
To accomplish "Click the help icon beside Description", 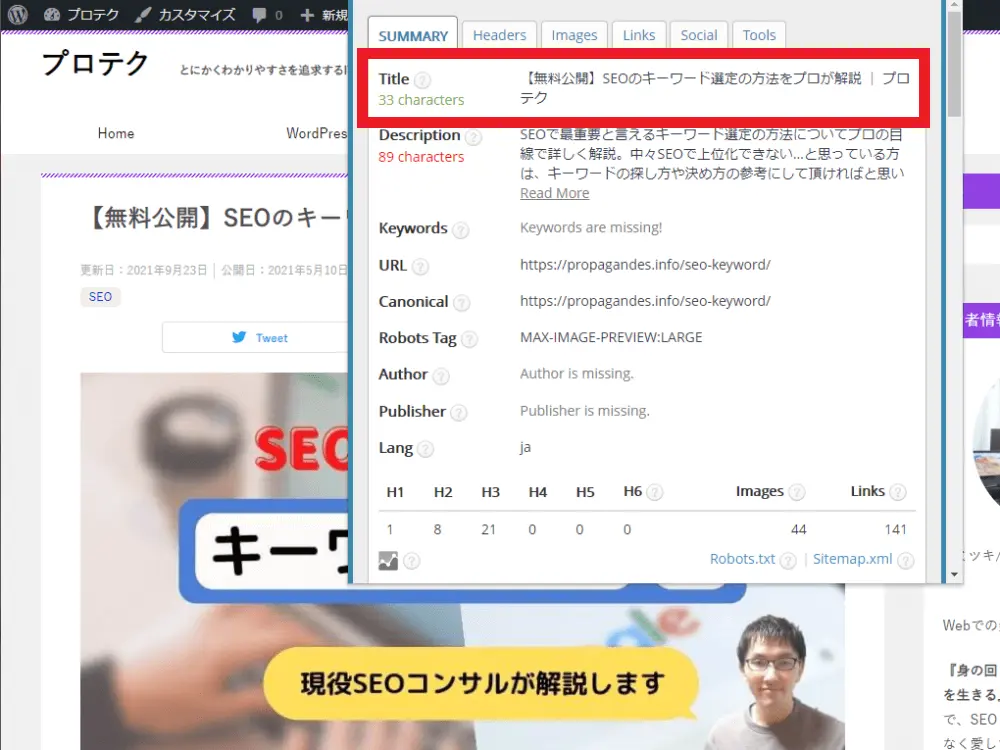I will click(473, 137).
